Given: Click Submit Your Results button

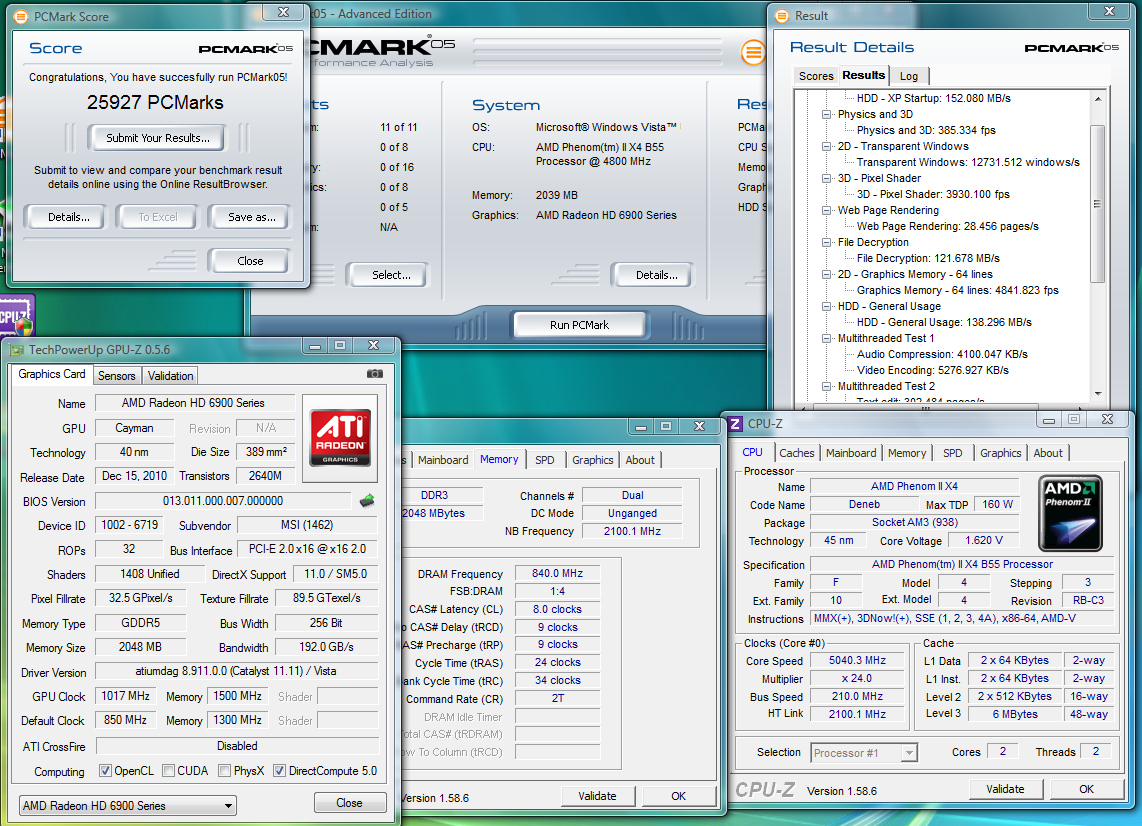Looking at the screenshot, I should 157,138.
